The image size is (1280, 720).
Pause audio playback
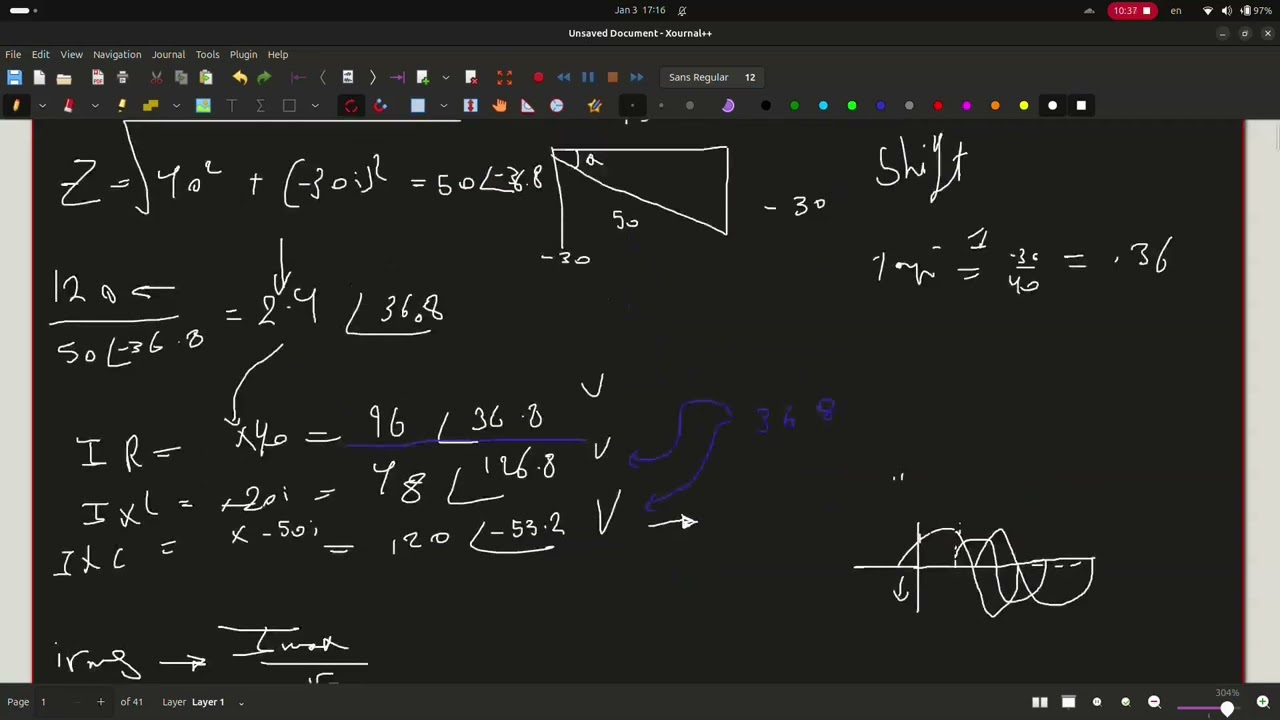588,77
